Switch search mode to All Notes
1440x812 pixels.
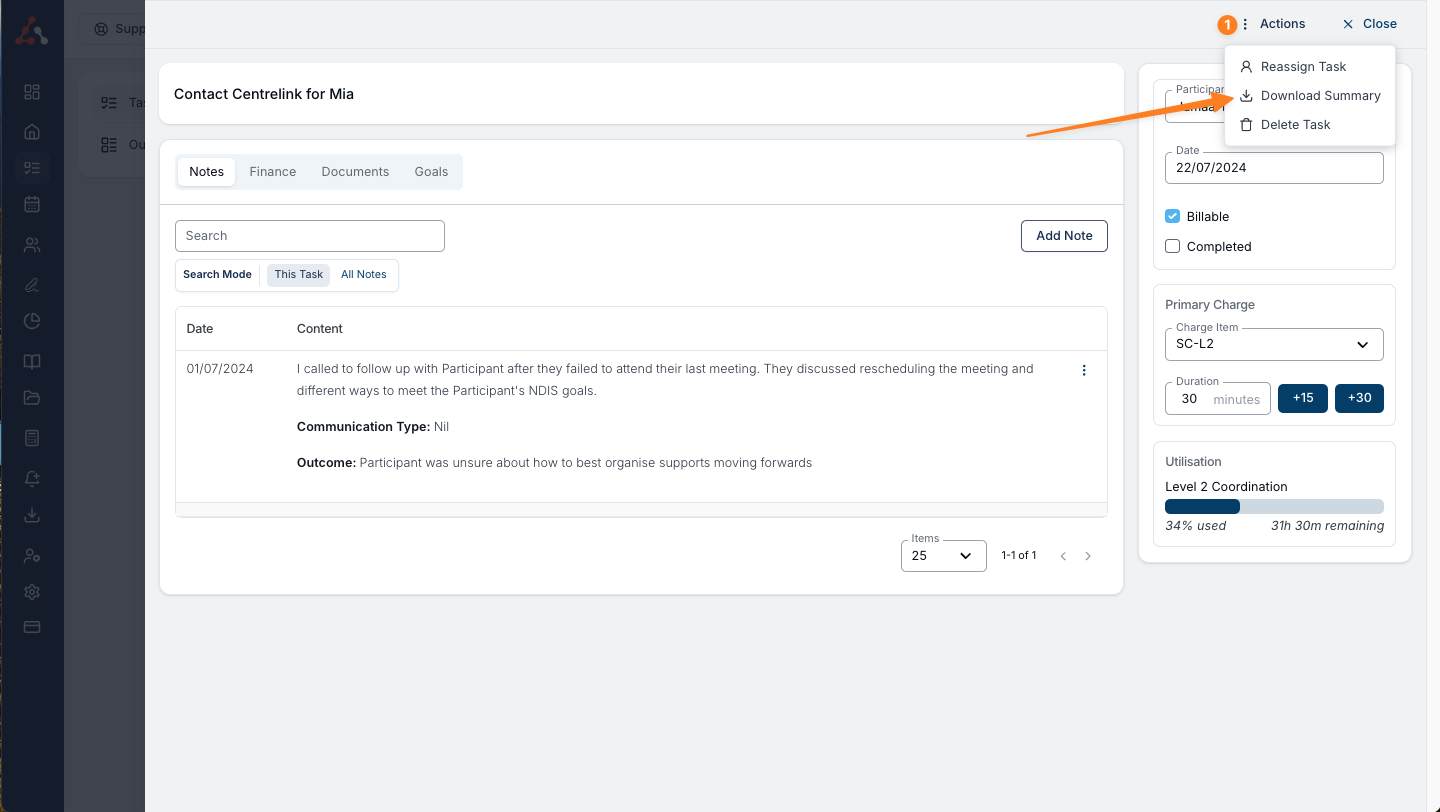coord(363,274)
